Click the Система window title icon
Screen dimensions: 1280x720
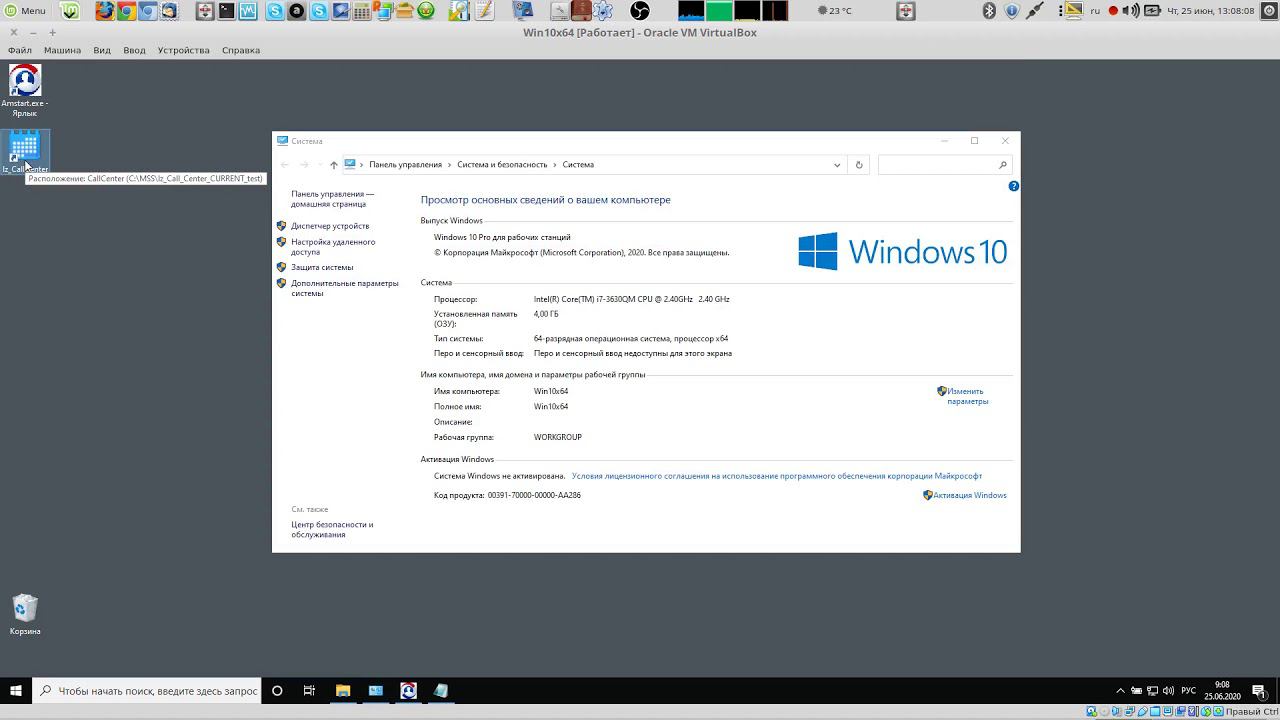[x=283, y=141]
